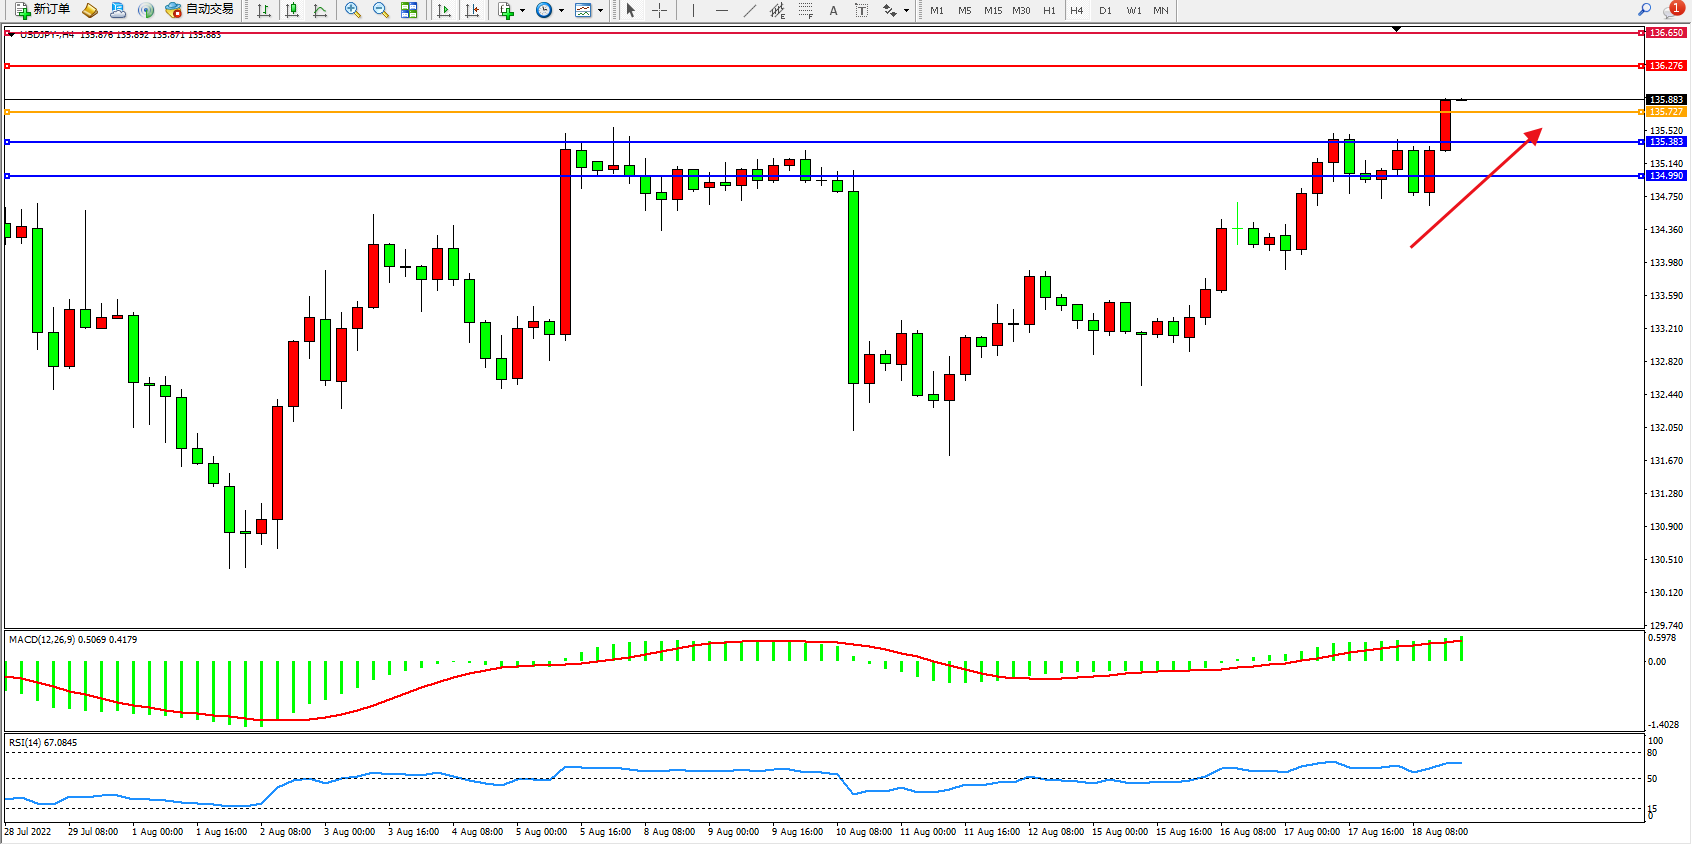Switch chart to candlestick mode
The height and width of the screenshot is (845, 1692).
[x=292, y=10]
